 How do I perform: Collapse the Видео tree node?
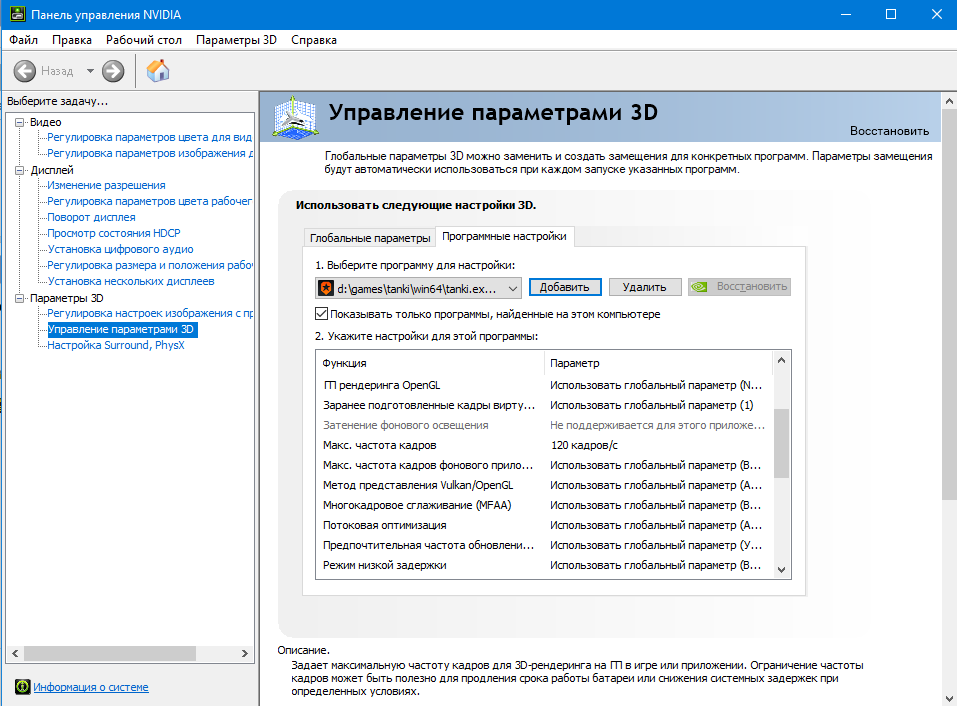click(x=20, y=122)
